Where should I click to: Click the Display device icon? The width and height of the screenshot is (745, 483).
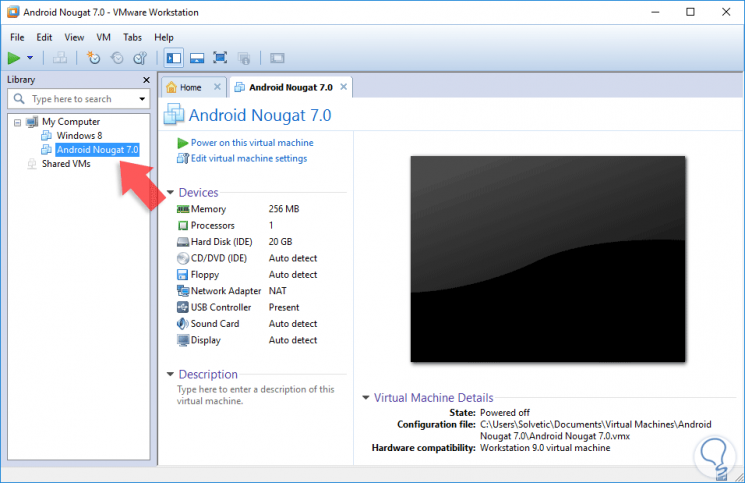tap(183, 341)
